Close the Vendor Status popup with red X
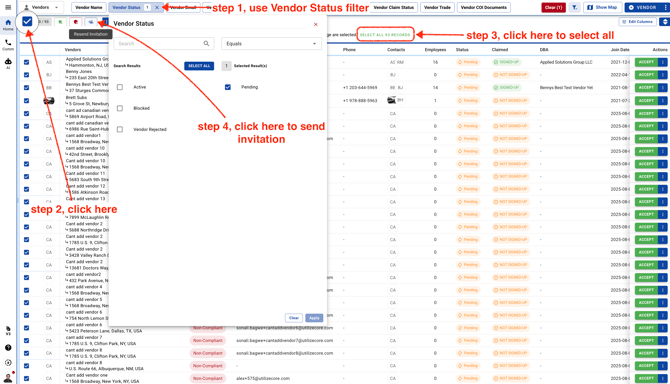Screen dimensions: 670x384 (x=316, y=24)
